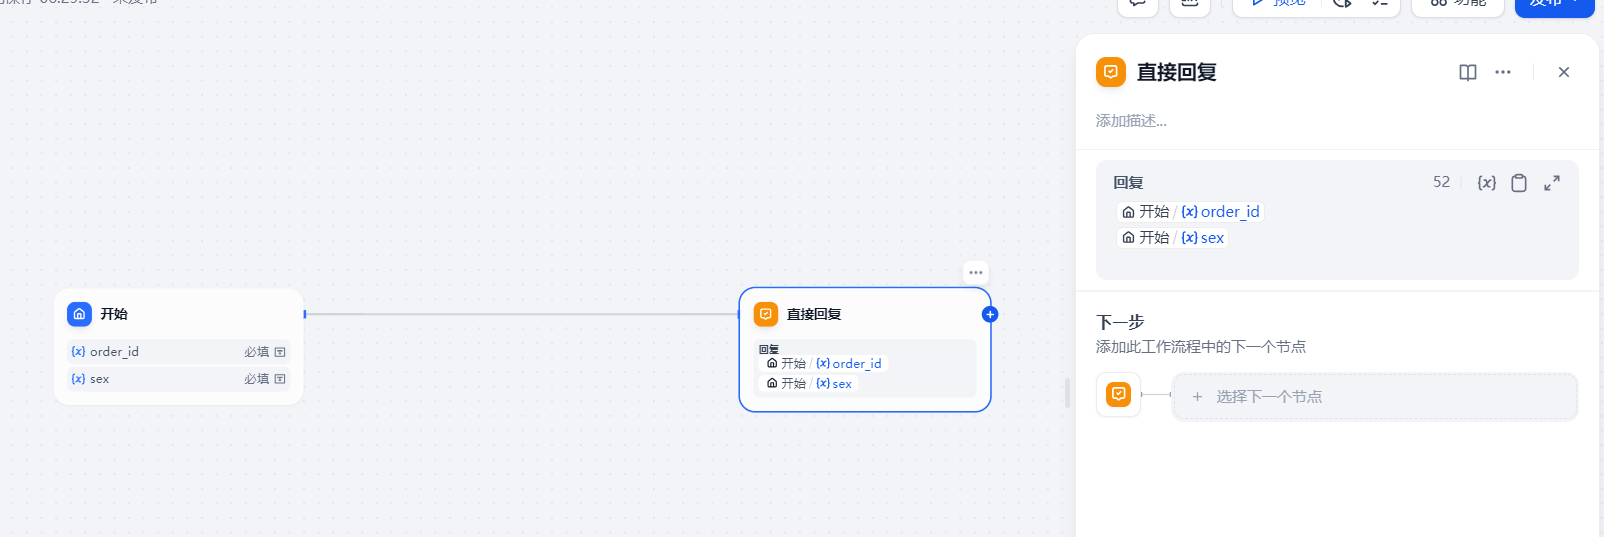The width and height of the screenshot is (1604, 537).
Task: Insert a variable using the {x} icon
Action: click(x=1487, y=183)
